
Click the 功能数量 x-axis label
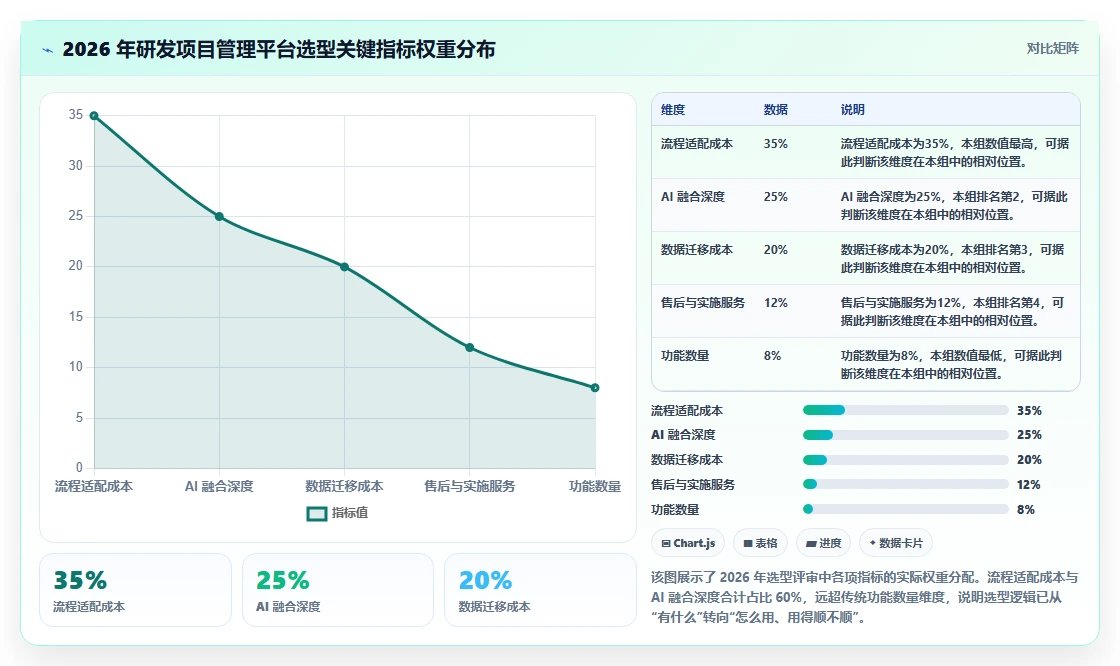[x=595, y=486]
